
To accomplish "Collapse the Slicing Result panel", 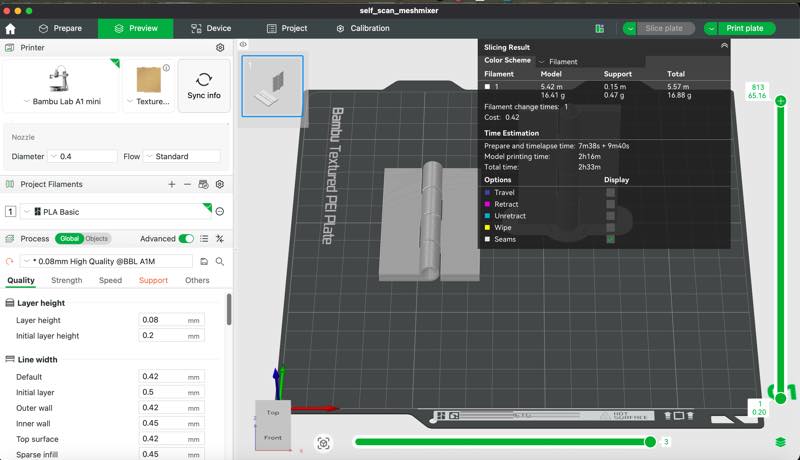I will (x=724, y=45).
